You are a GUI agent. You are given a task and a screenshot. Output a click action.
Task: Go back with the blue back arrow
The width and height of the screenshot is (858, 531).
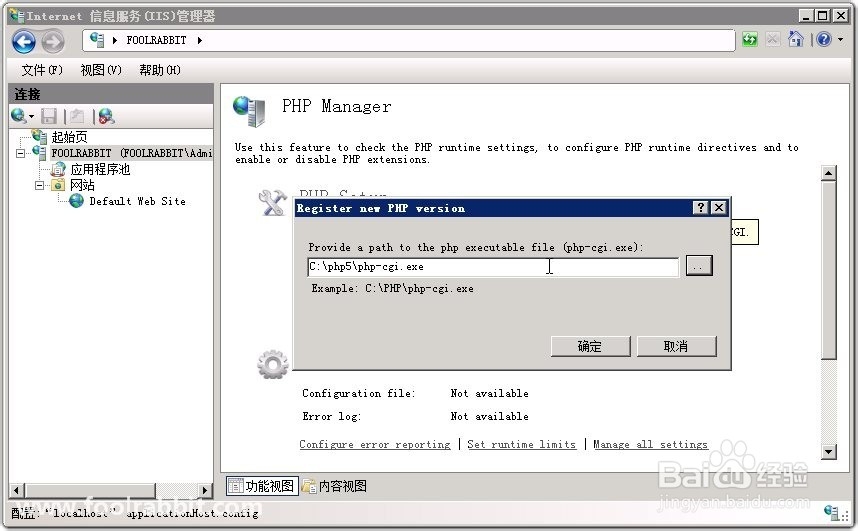click(24, 42)
